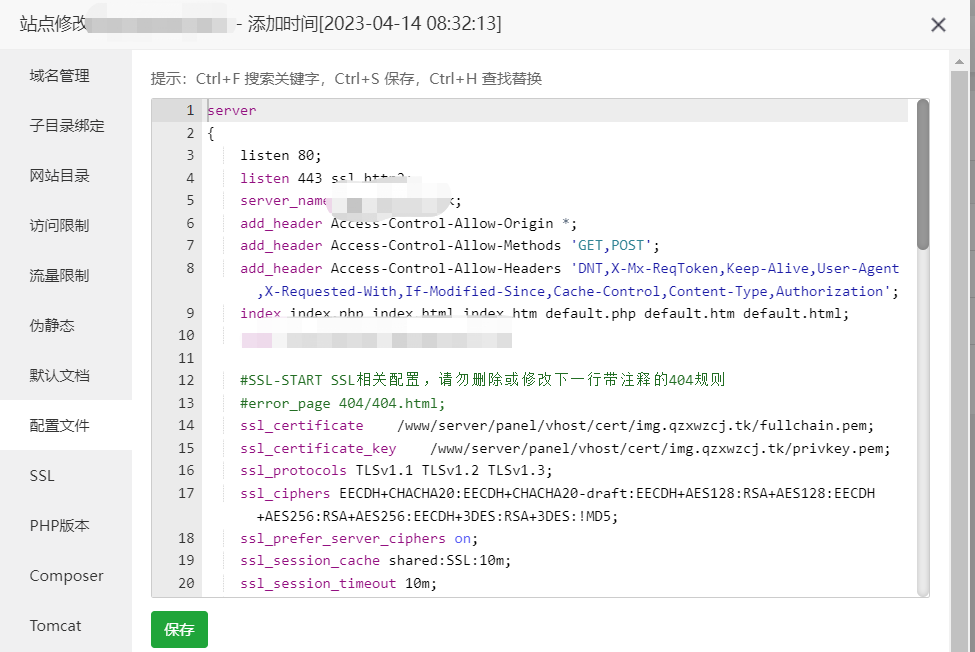
Task: Switch to the 子目录绑定 tab
Action: pos(66,126)
